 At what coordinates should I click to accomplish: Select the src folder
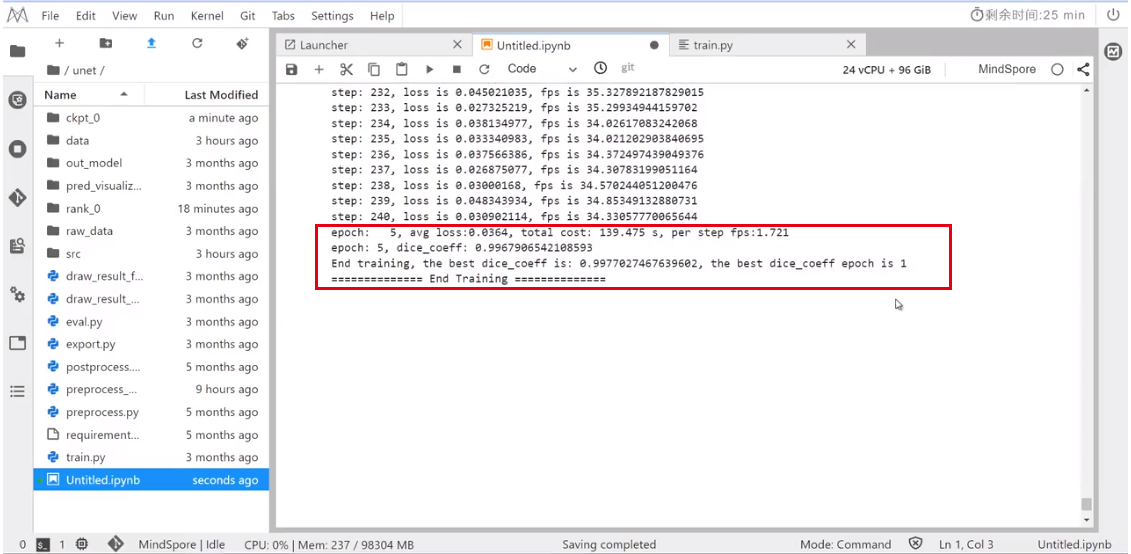(x=151, y=254)
